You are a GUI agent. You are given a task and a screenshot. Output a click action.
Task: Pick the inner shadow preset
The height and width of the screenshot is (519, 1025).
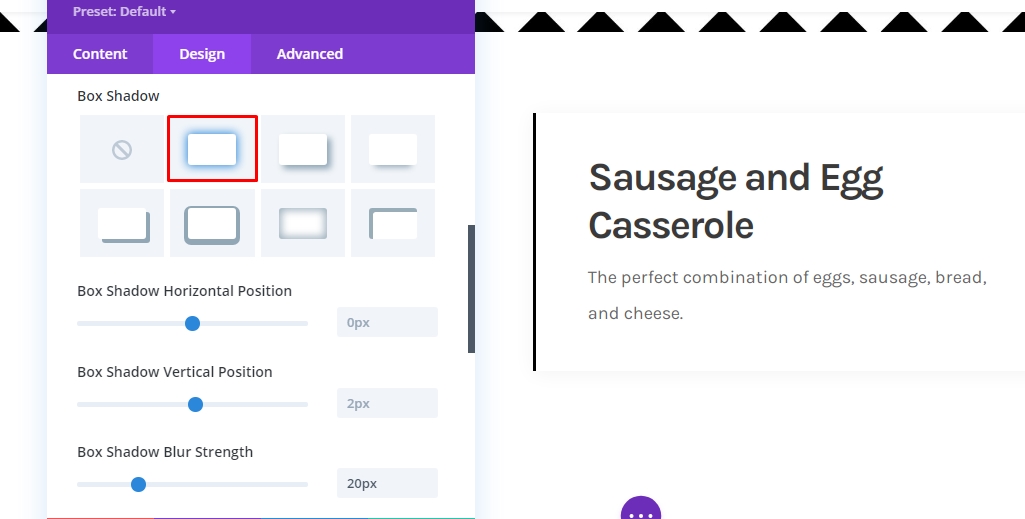(x=303, y=223)
